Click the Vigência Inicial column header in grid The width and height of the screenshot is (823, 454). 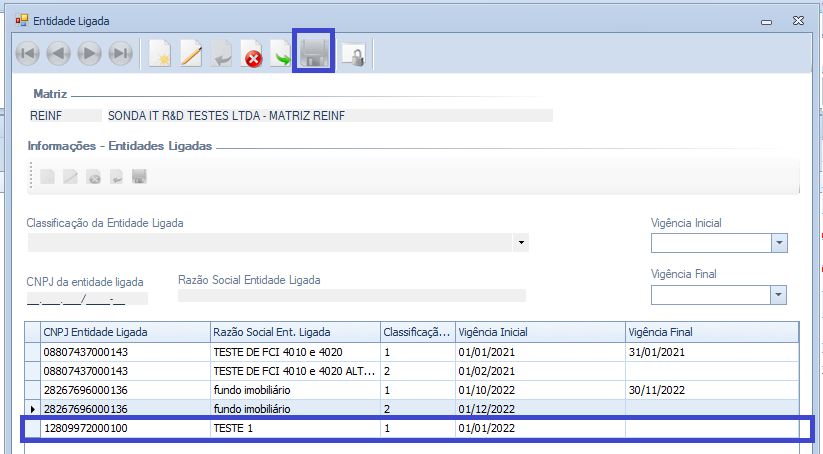coord(539,332)
